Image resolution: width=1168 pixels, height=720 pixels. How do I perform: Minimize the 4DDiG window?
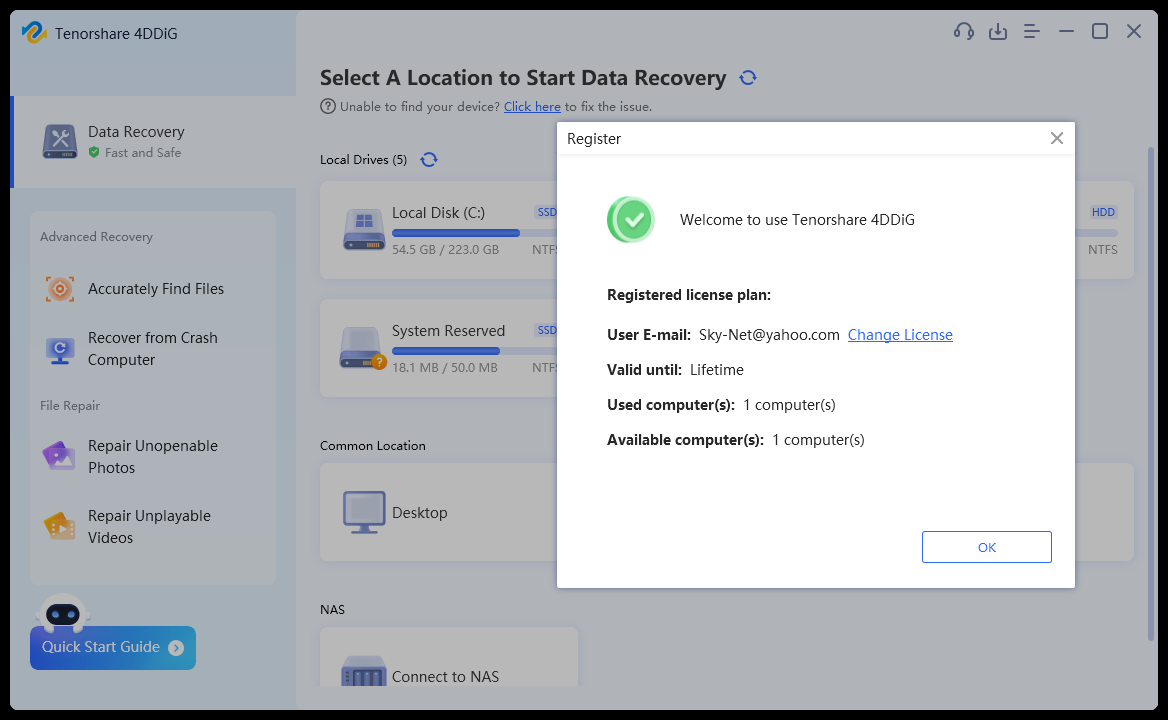1066,31
